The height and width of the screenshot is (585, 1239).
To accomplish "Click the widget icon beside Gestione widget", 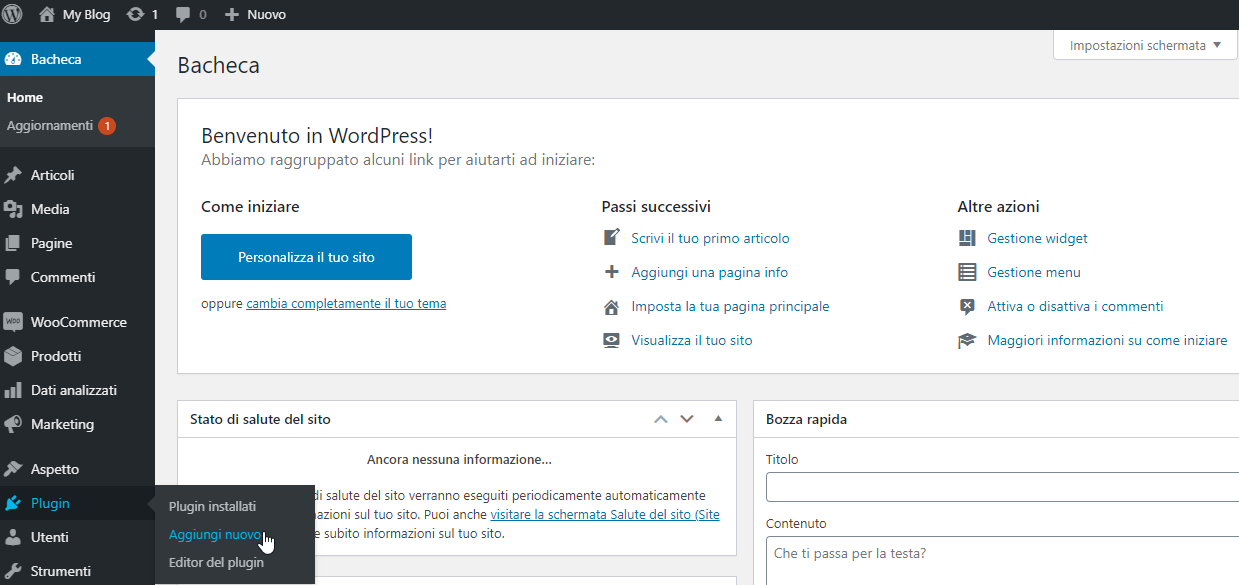I will [967, 238].
